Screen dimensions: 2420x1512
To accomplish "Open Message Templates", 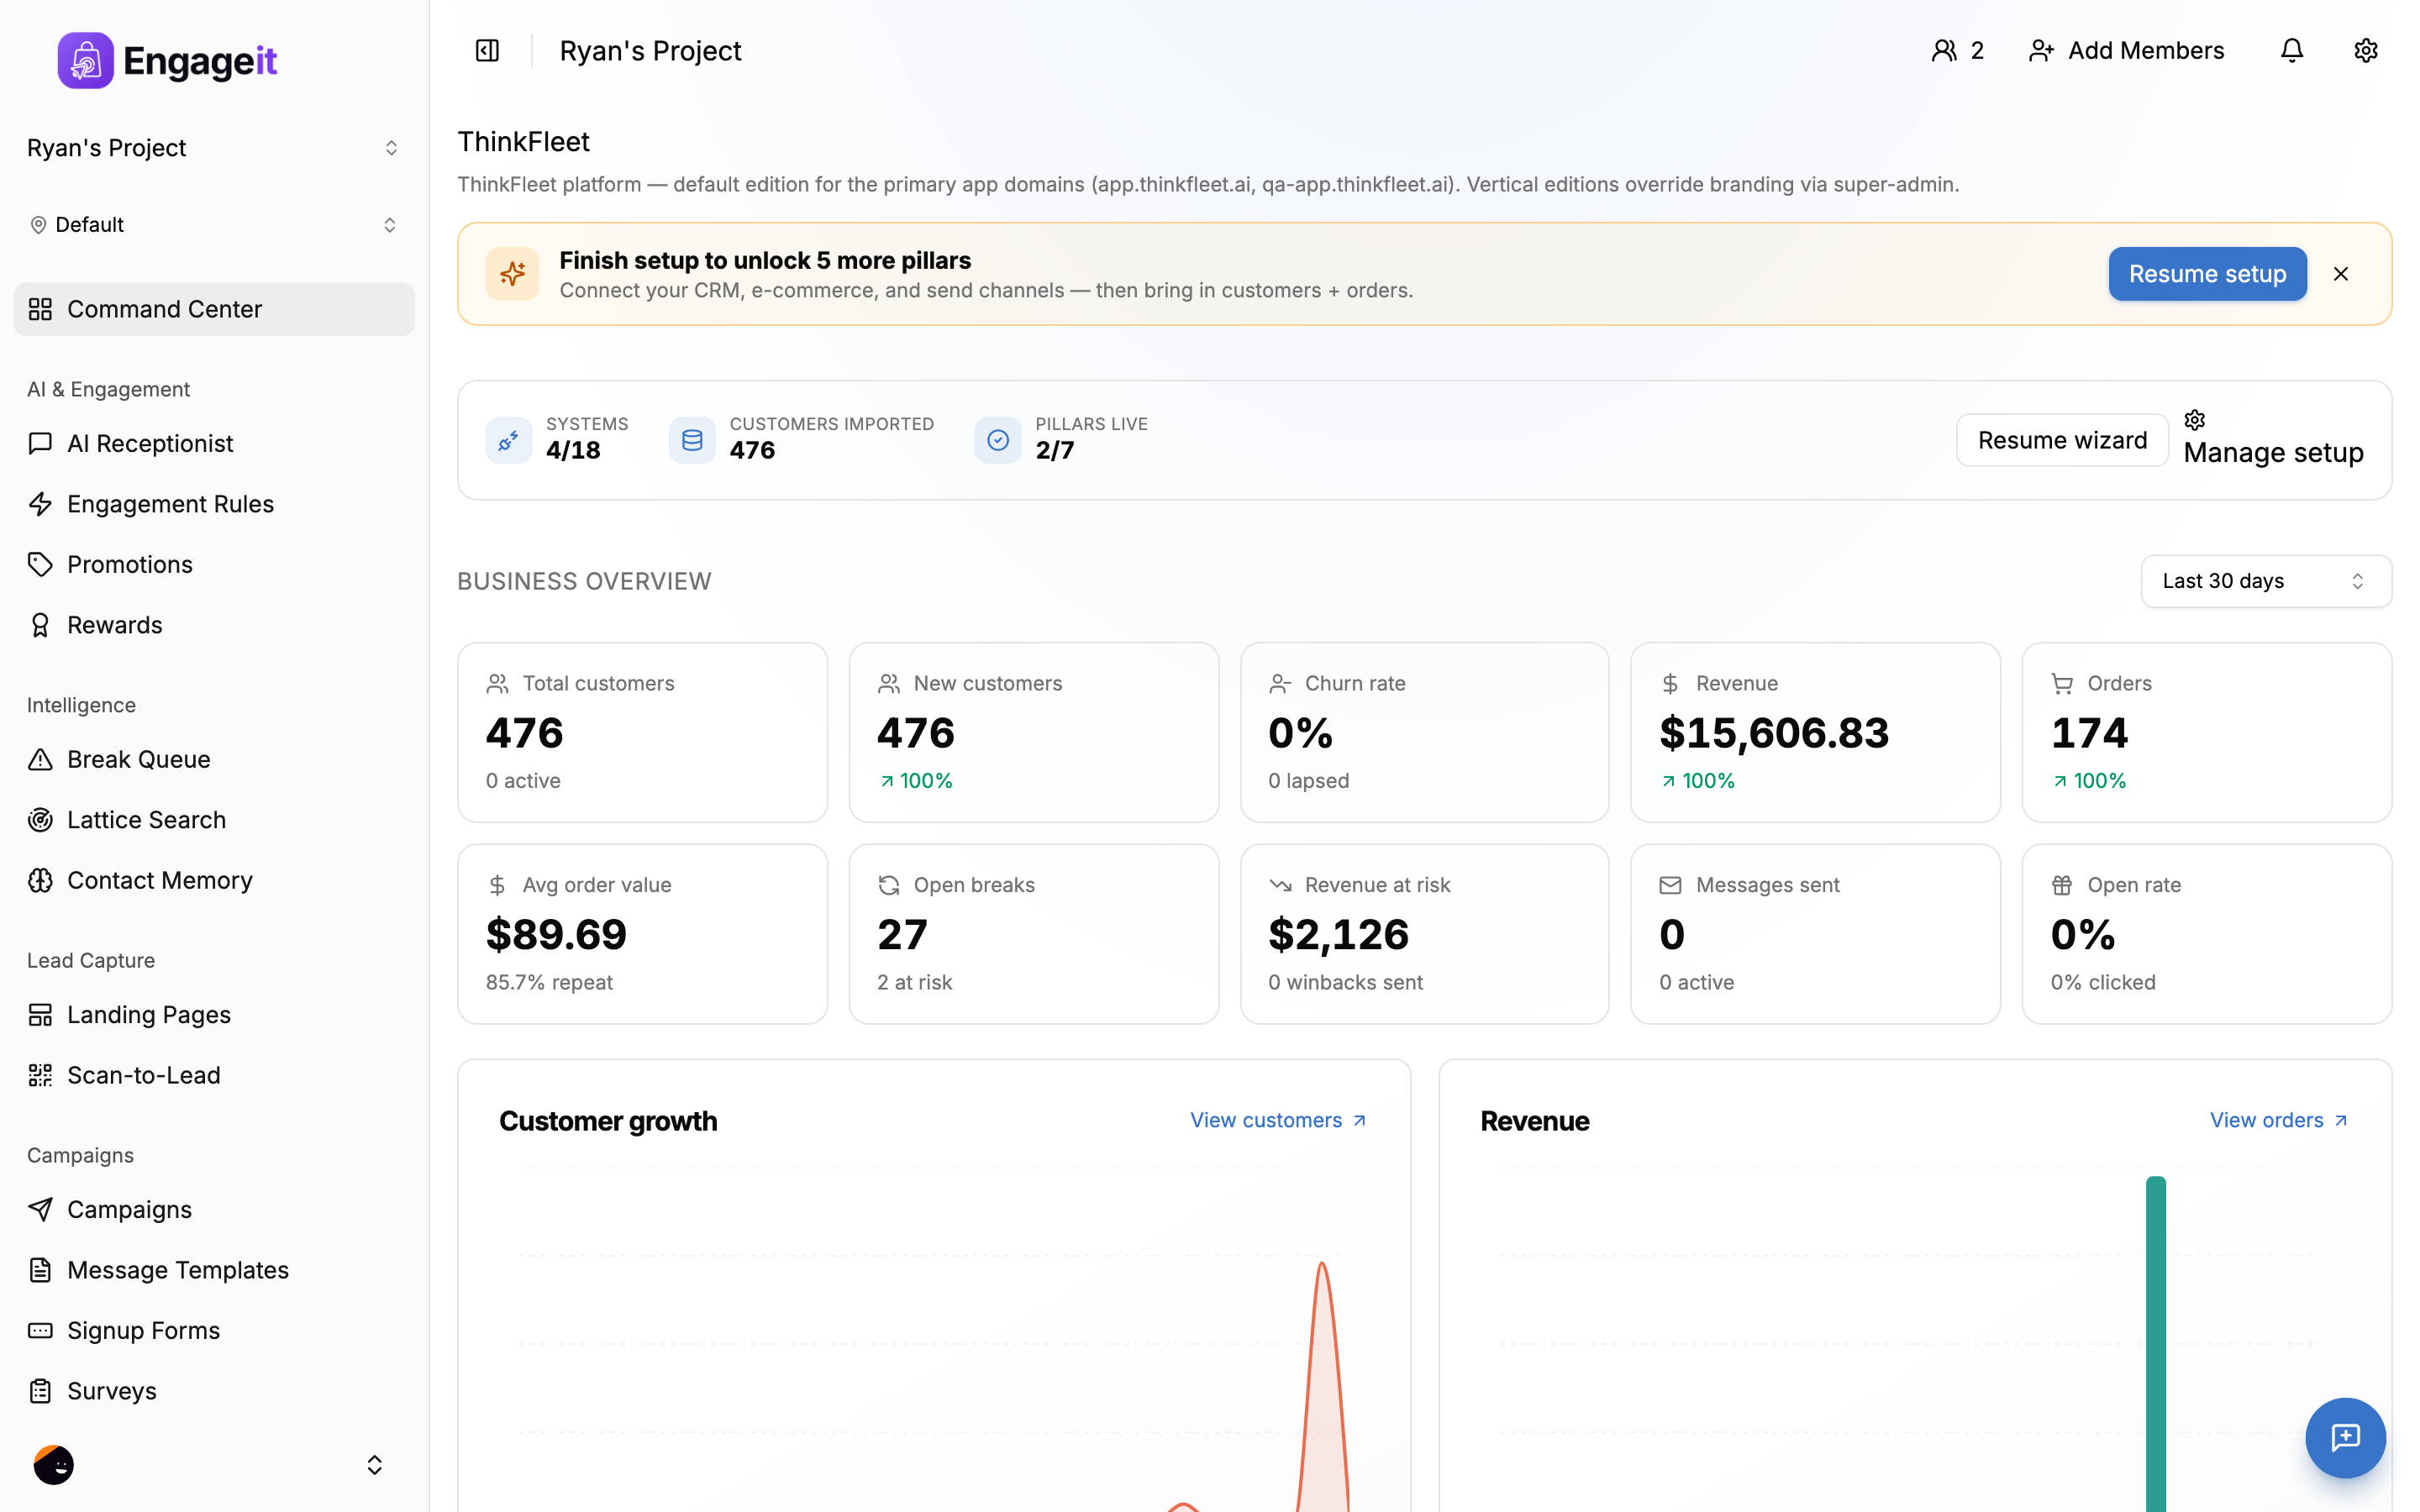I will point(213,1270).
